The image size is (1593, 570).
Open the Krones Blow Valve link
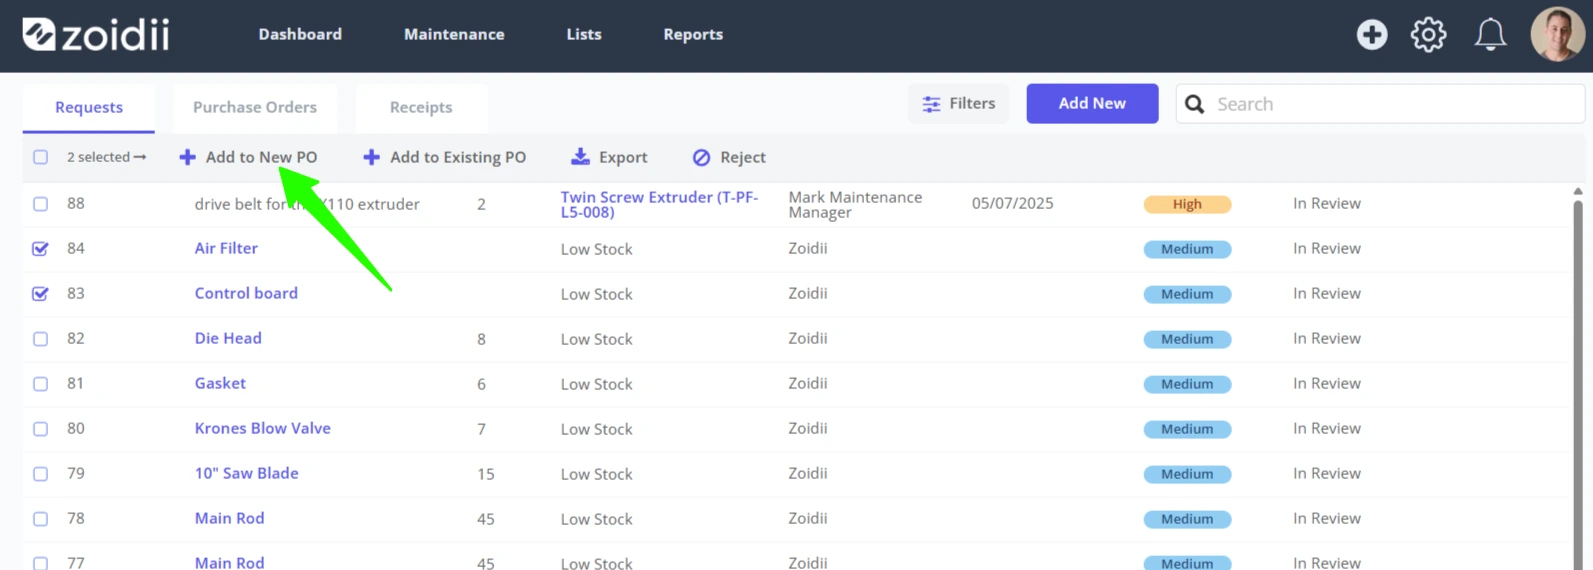pyautogui.click(x=263, y=428)
